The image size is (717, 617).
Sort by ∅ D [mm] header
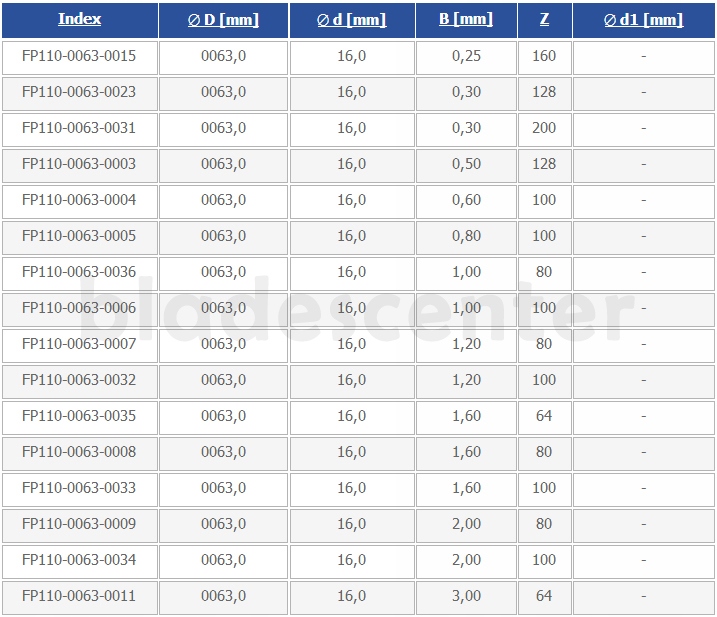coord(223,20)
